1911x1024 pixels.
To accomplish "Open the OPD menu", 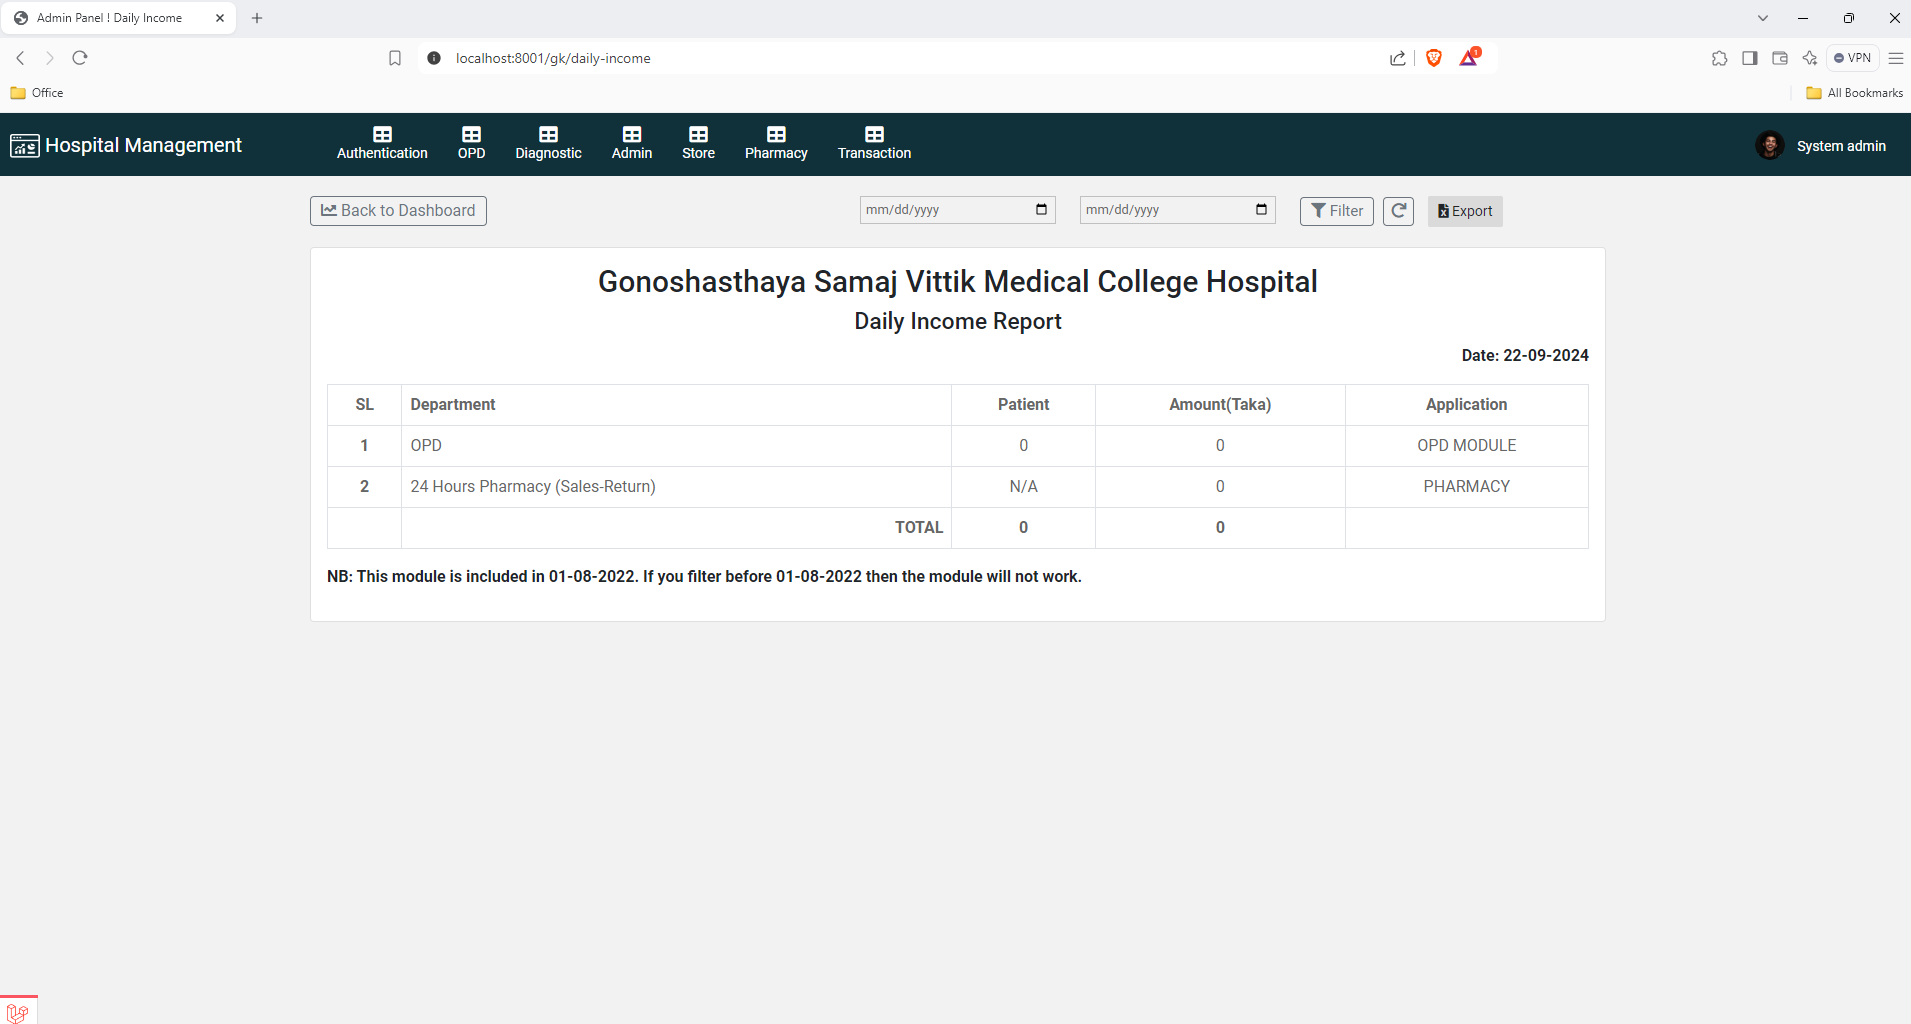I will (x=471, y=143).
